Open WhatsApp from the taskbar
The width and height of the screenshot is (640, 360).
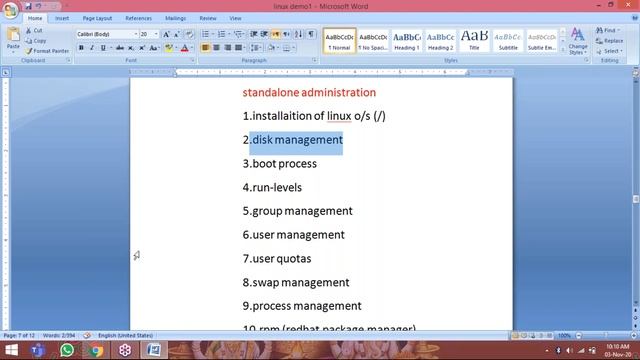(x=67, y=350)
